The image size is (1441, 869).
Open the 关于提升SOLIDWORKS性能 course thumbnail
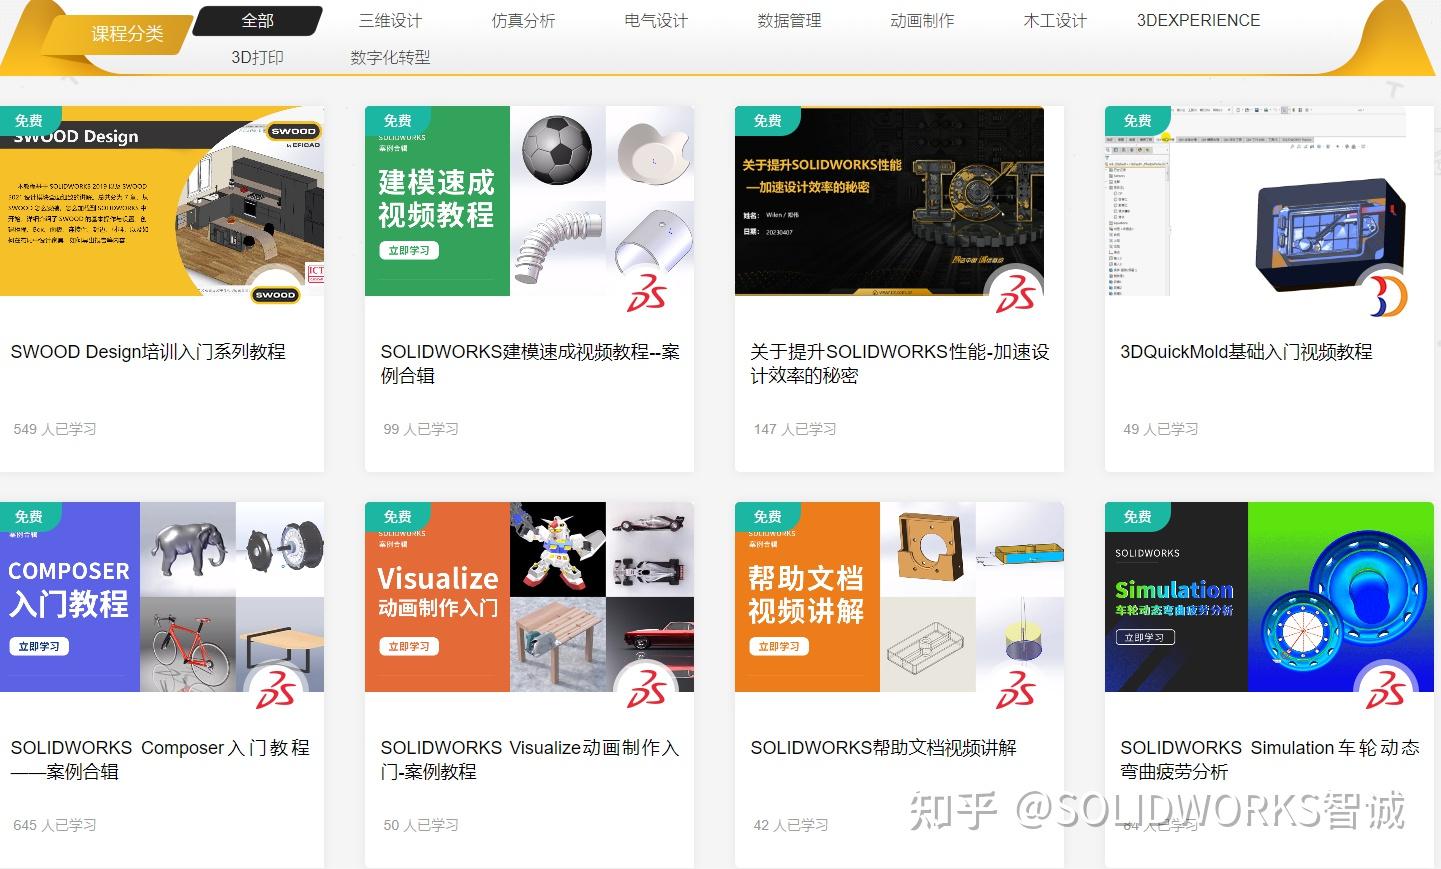point(889,201)
